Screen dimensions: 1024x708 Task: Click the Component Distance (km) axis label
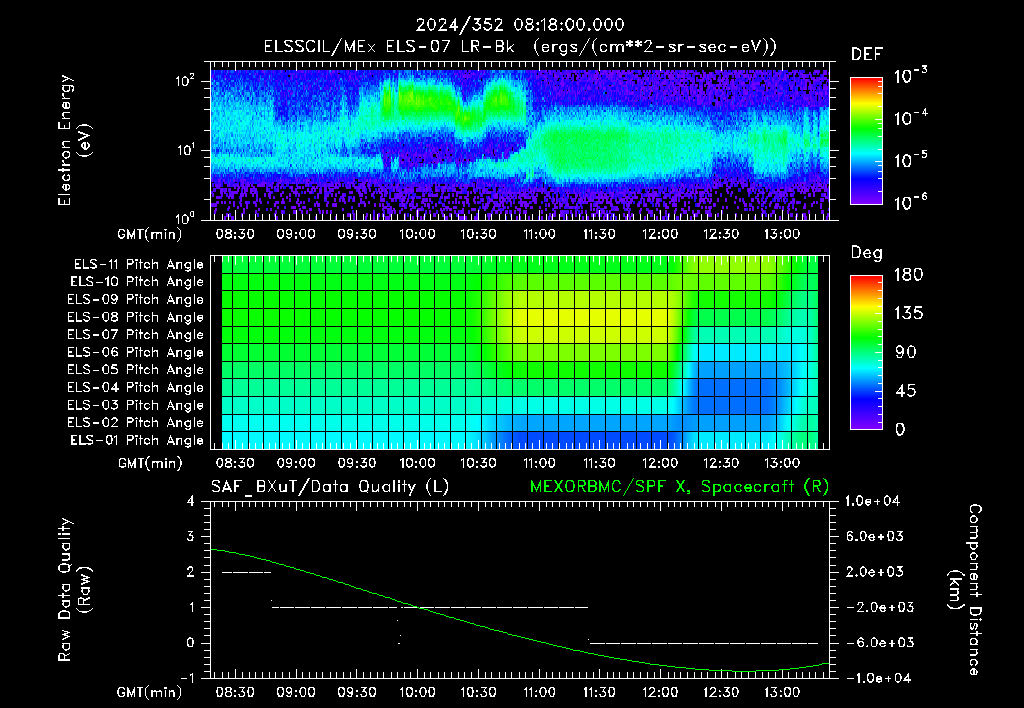(x=965, y=590)
